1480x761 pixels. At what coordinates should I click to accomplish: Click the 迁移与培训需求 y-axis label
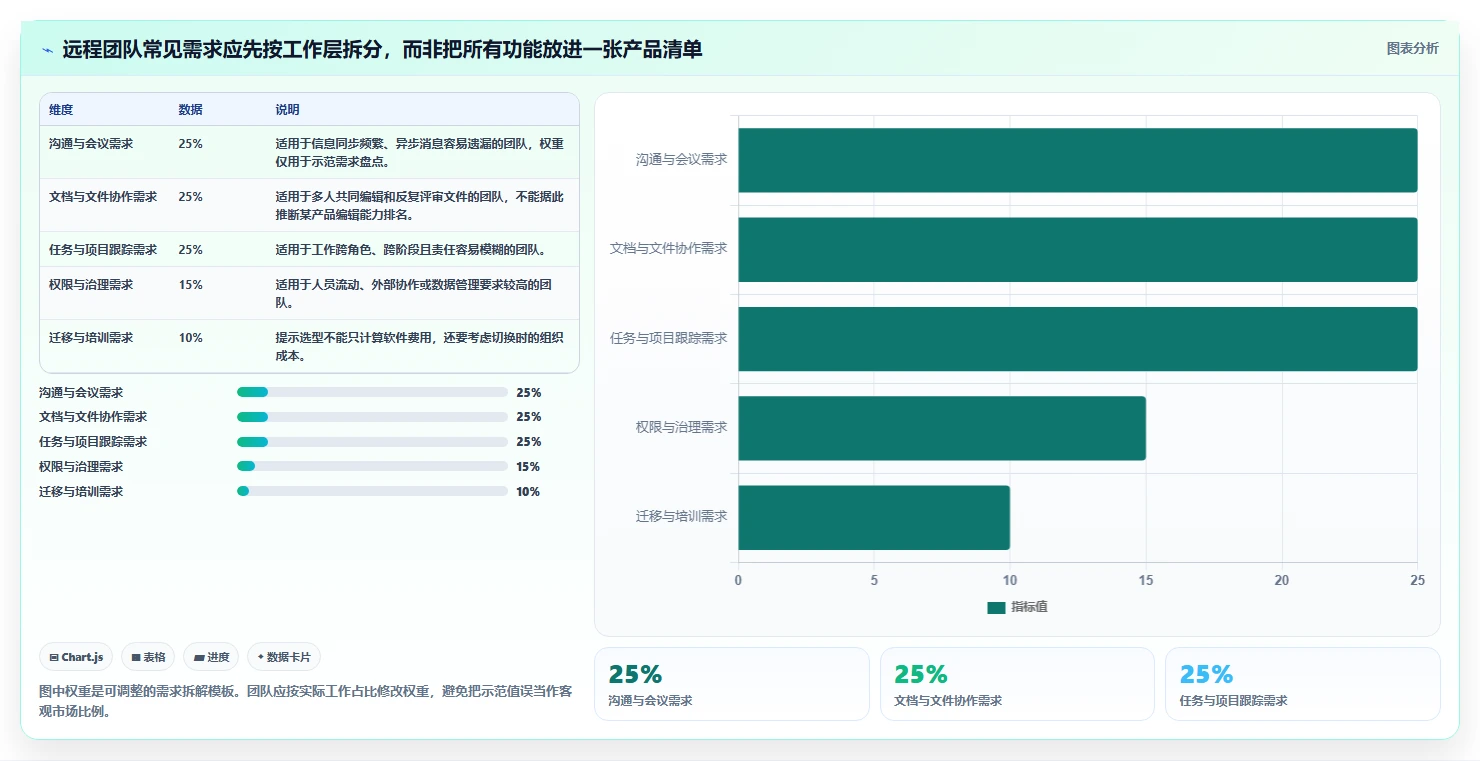point(681,517)
